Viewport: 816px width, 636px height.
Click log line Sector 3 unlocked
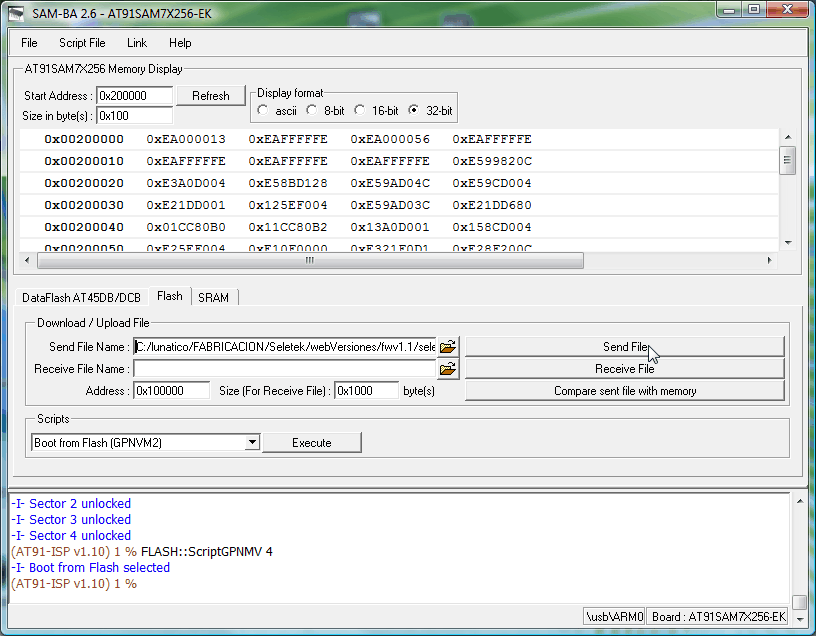point(71,519)
